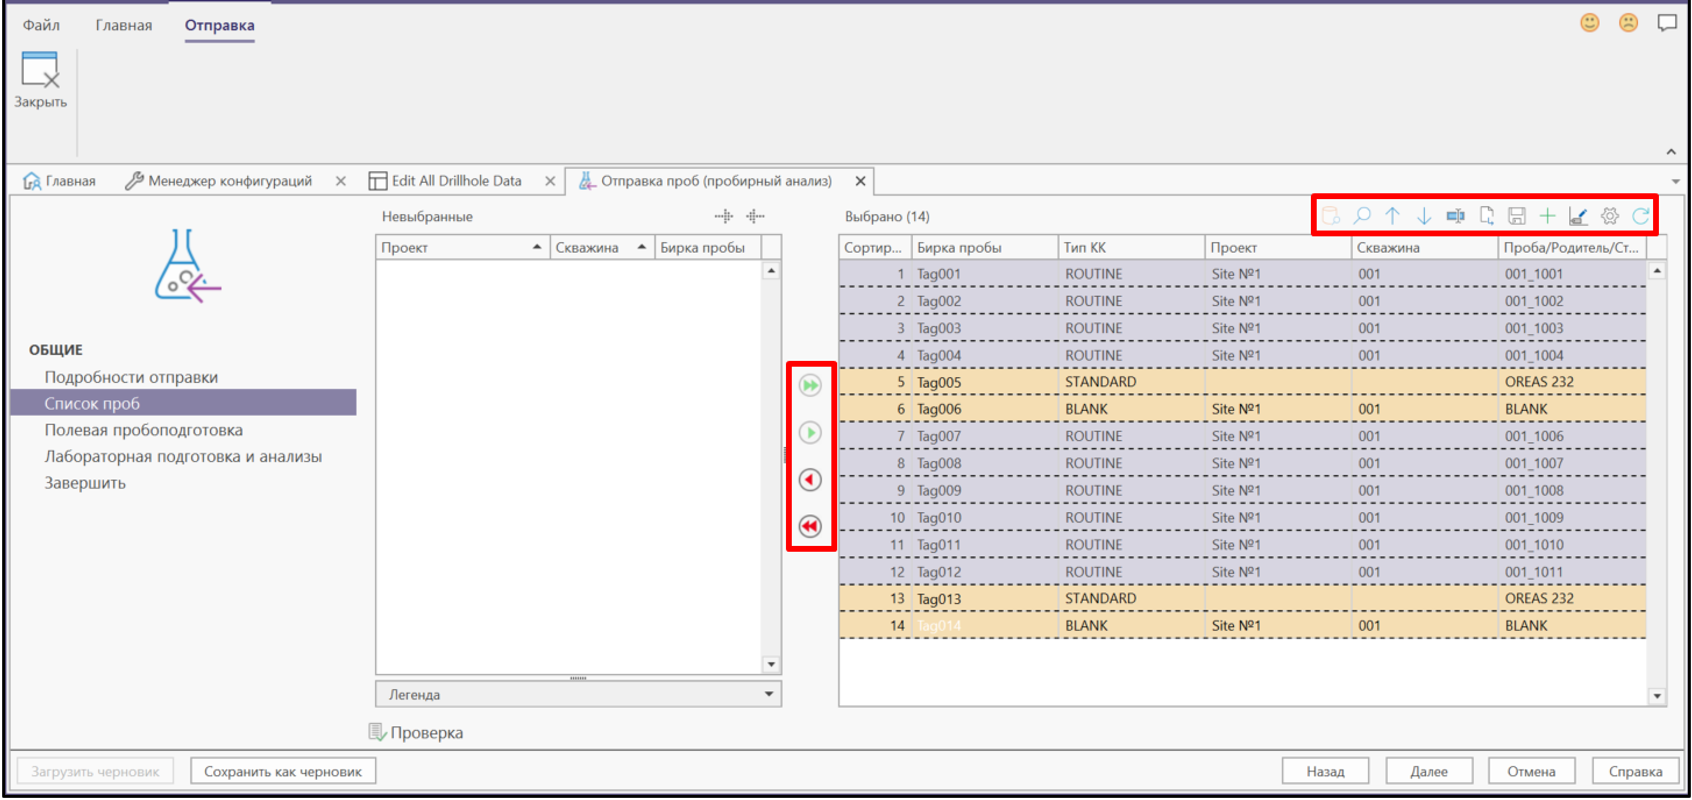Click the floppy disk save icon

pyautogui.click(x=1517, y=216)
